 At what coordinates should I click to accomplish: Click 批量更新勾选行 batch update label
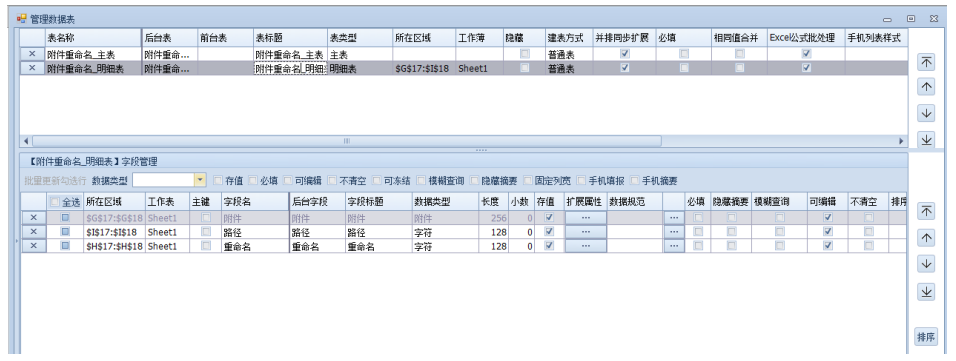pos(56,181)
